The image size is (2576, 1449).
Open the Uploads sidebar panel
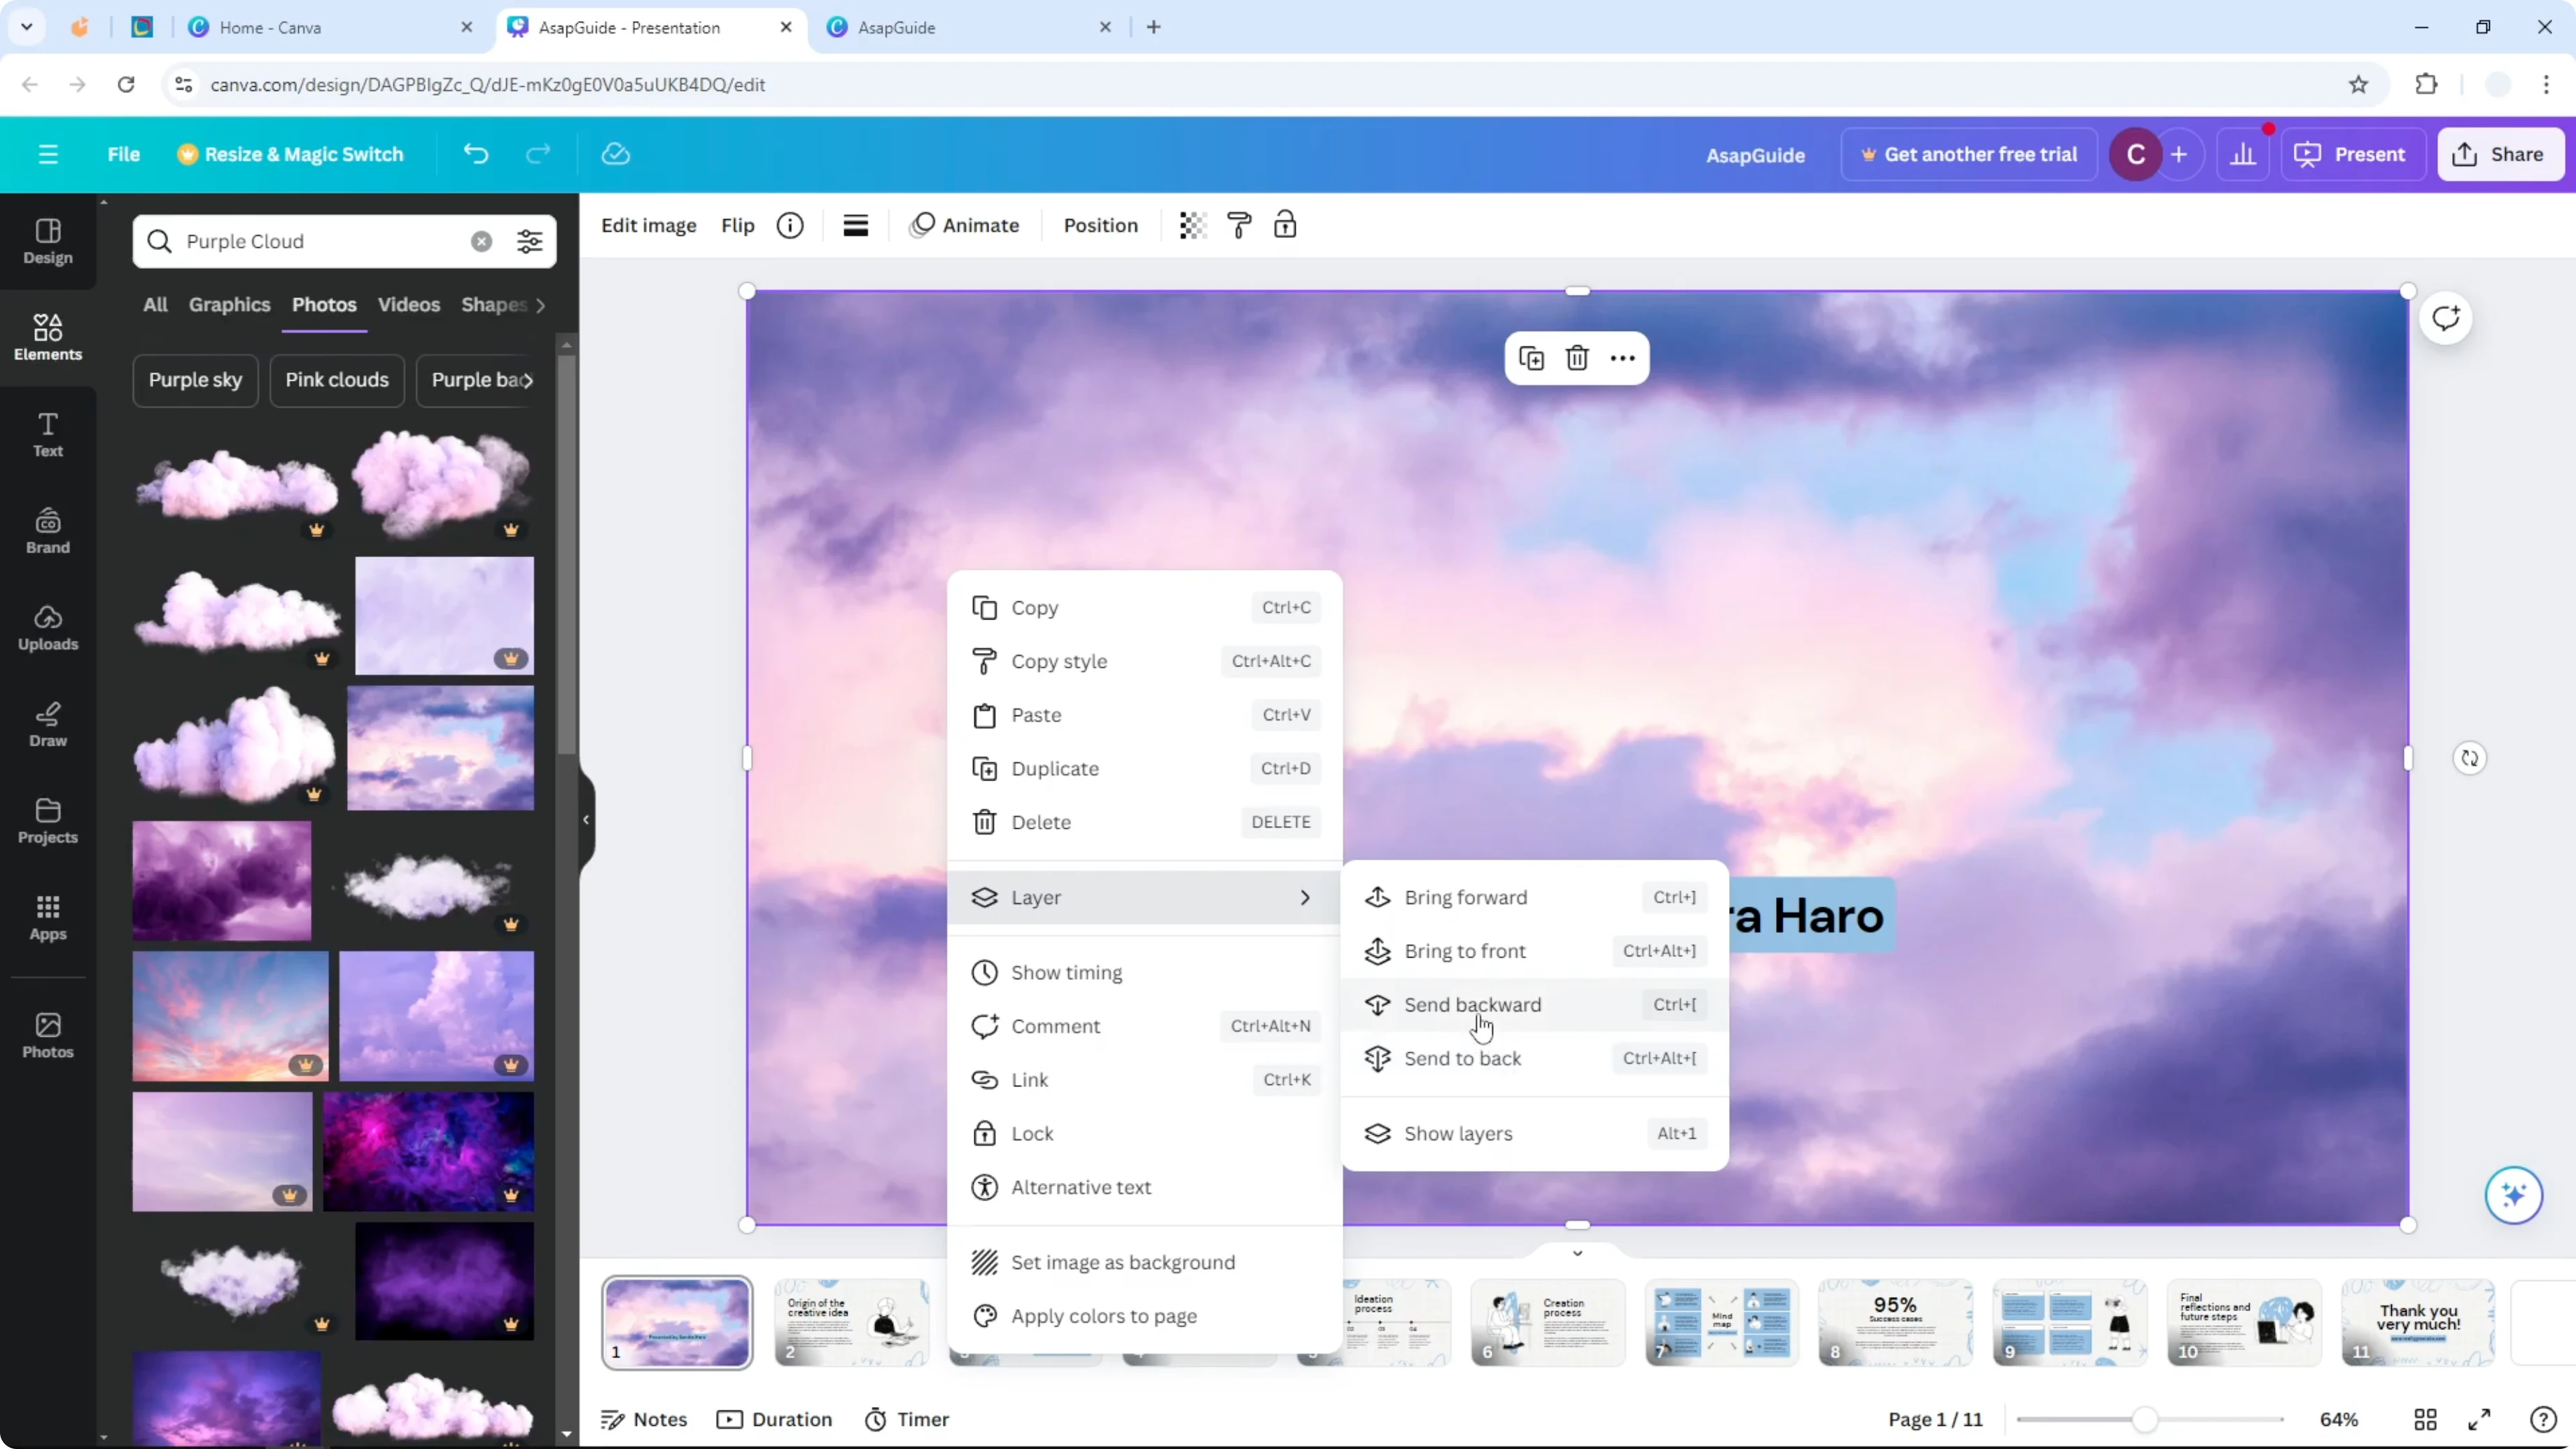[x=48, y=628]
